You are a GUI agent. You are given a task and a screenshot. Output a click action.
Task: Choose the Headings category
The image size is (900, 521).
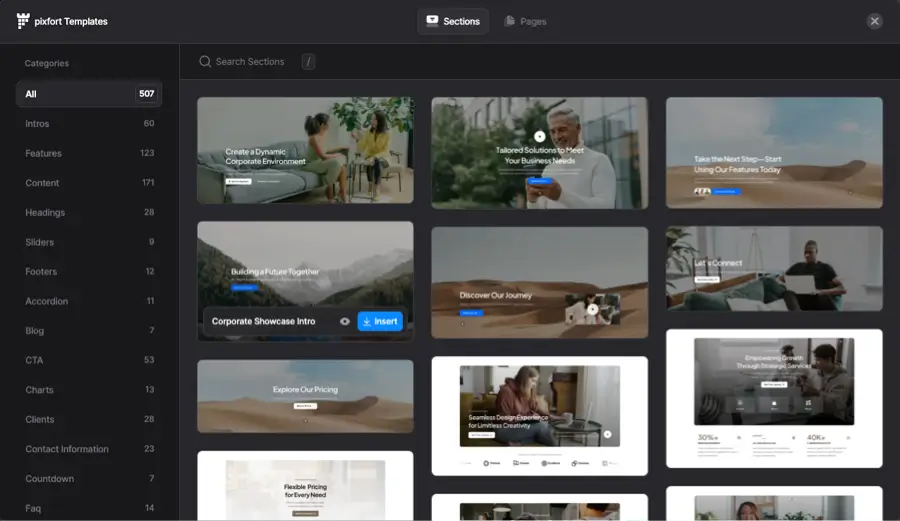point(89,212)
